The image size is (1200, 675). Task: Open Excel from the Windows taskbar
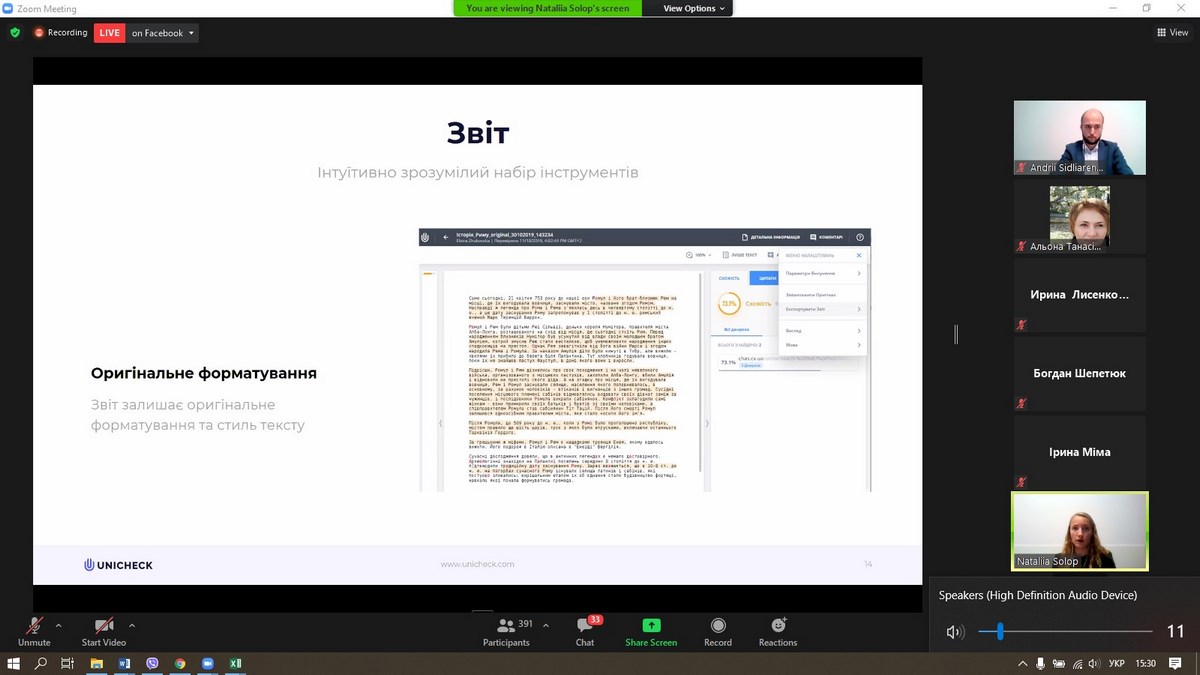pyautogui.click(x=236, y=663)
